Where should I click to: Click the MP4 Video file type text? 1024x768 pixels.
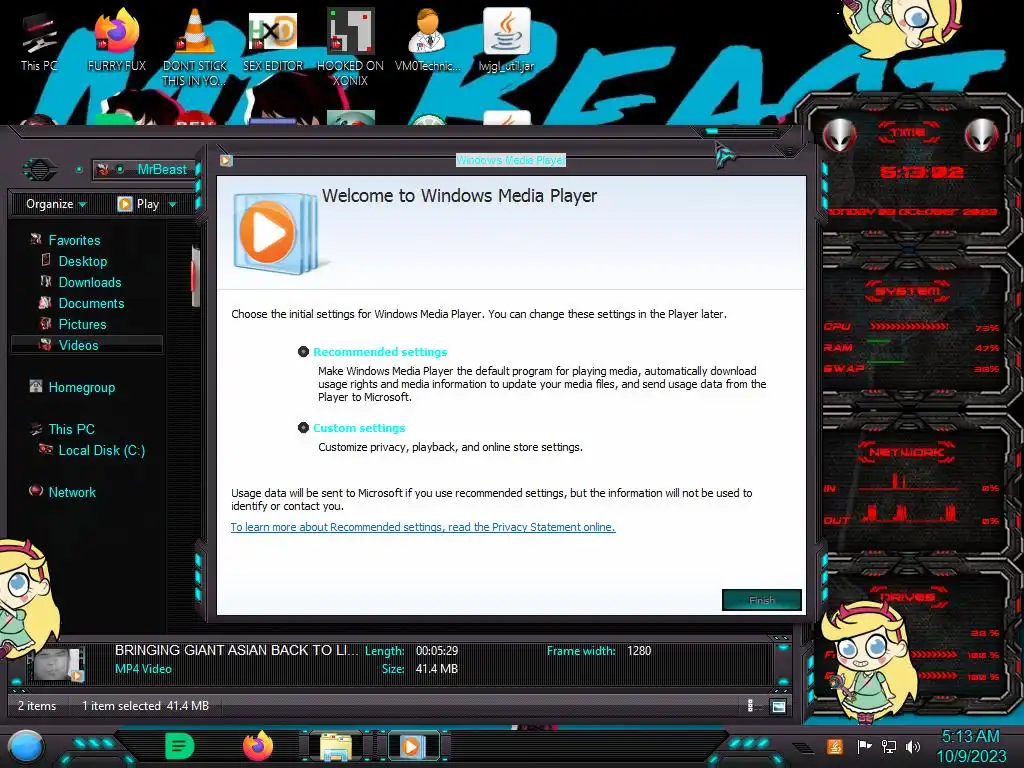(143, 669)
